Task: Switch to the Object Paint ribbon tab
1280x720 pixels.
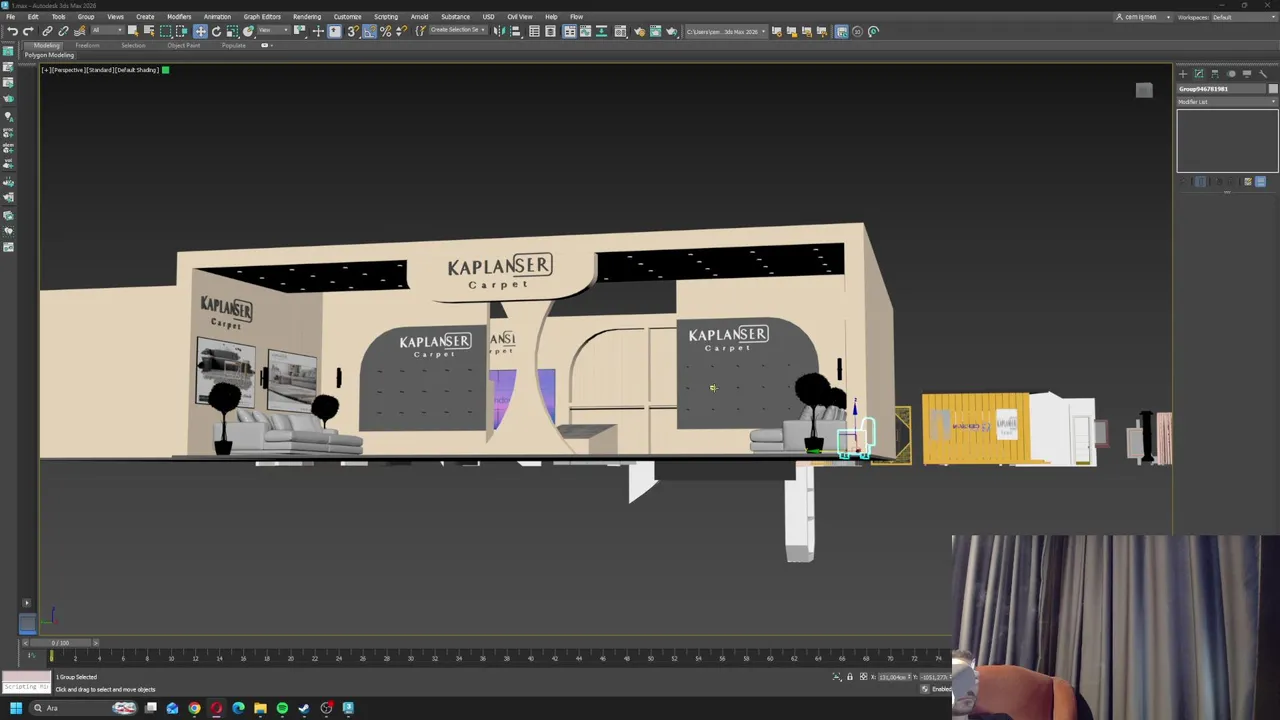Action: (183, 46)
